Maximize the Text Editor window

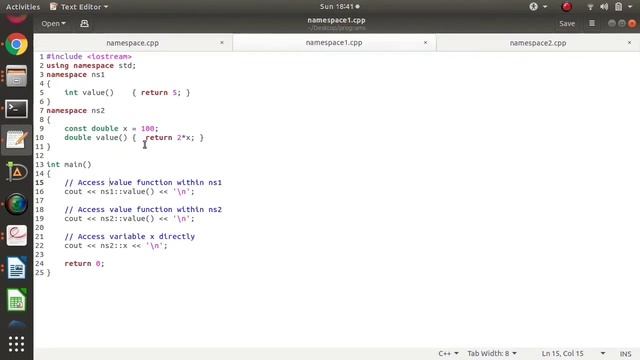(622, 23)
